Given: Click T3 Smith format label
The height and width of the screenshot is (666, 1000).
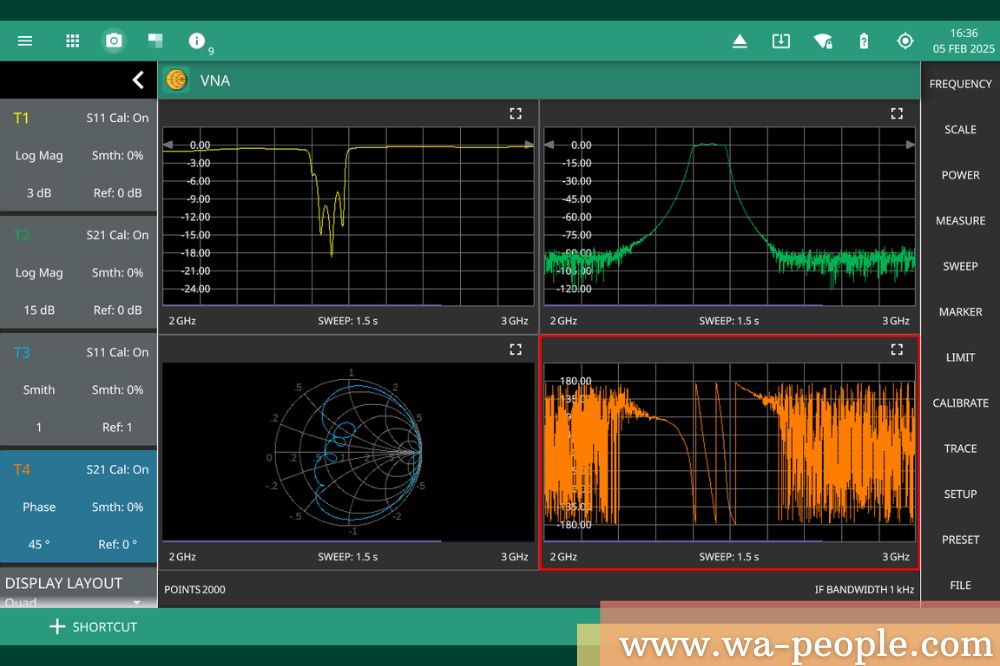Looking at the screenshot, I should [x=39, y=390].
